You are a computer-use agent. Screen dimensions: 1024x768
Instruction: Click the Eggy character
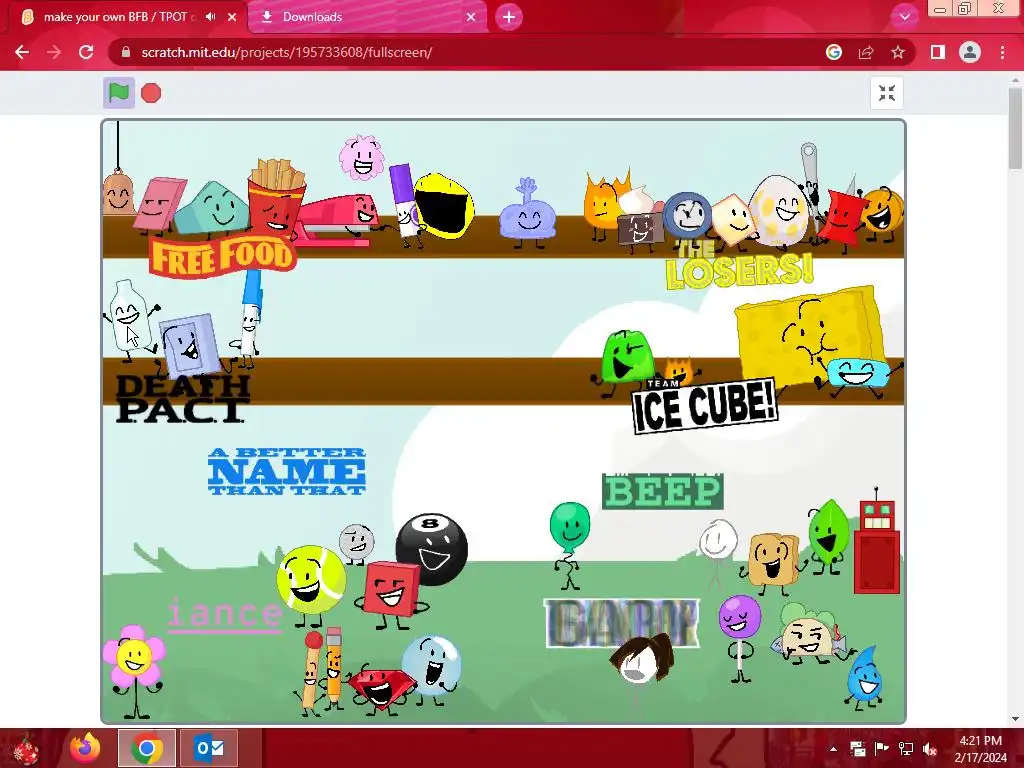click(x=778, y=210)
